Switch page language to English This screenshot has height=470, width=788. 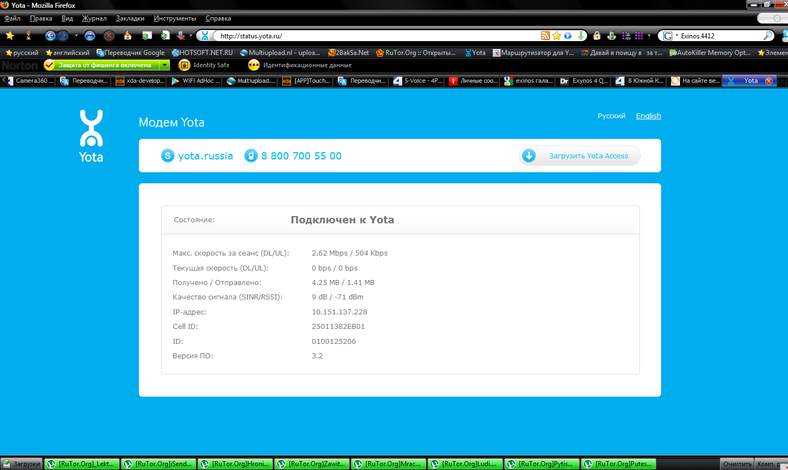coord(648,116)
